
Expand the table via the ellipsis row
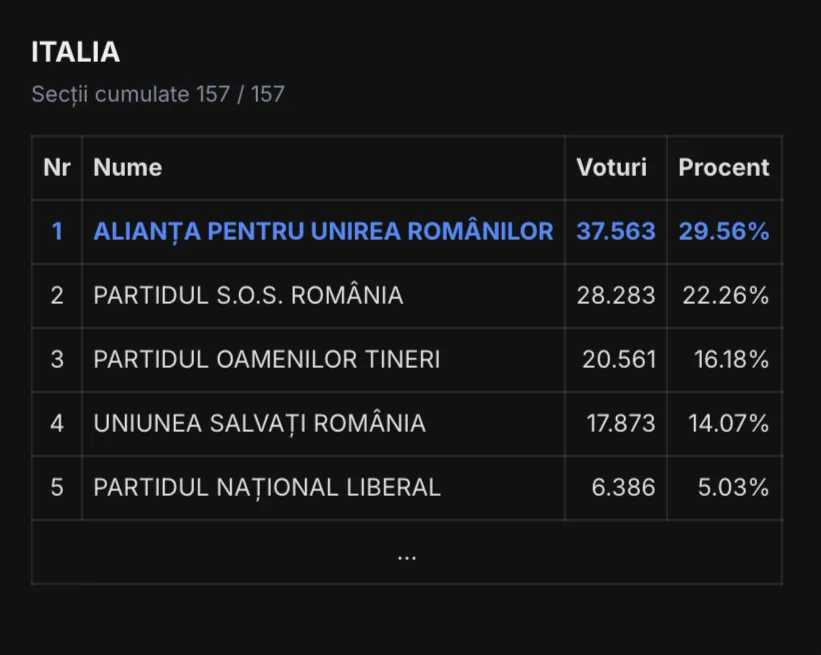[406, 553]
